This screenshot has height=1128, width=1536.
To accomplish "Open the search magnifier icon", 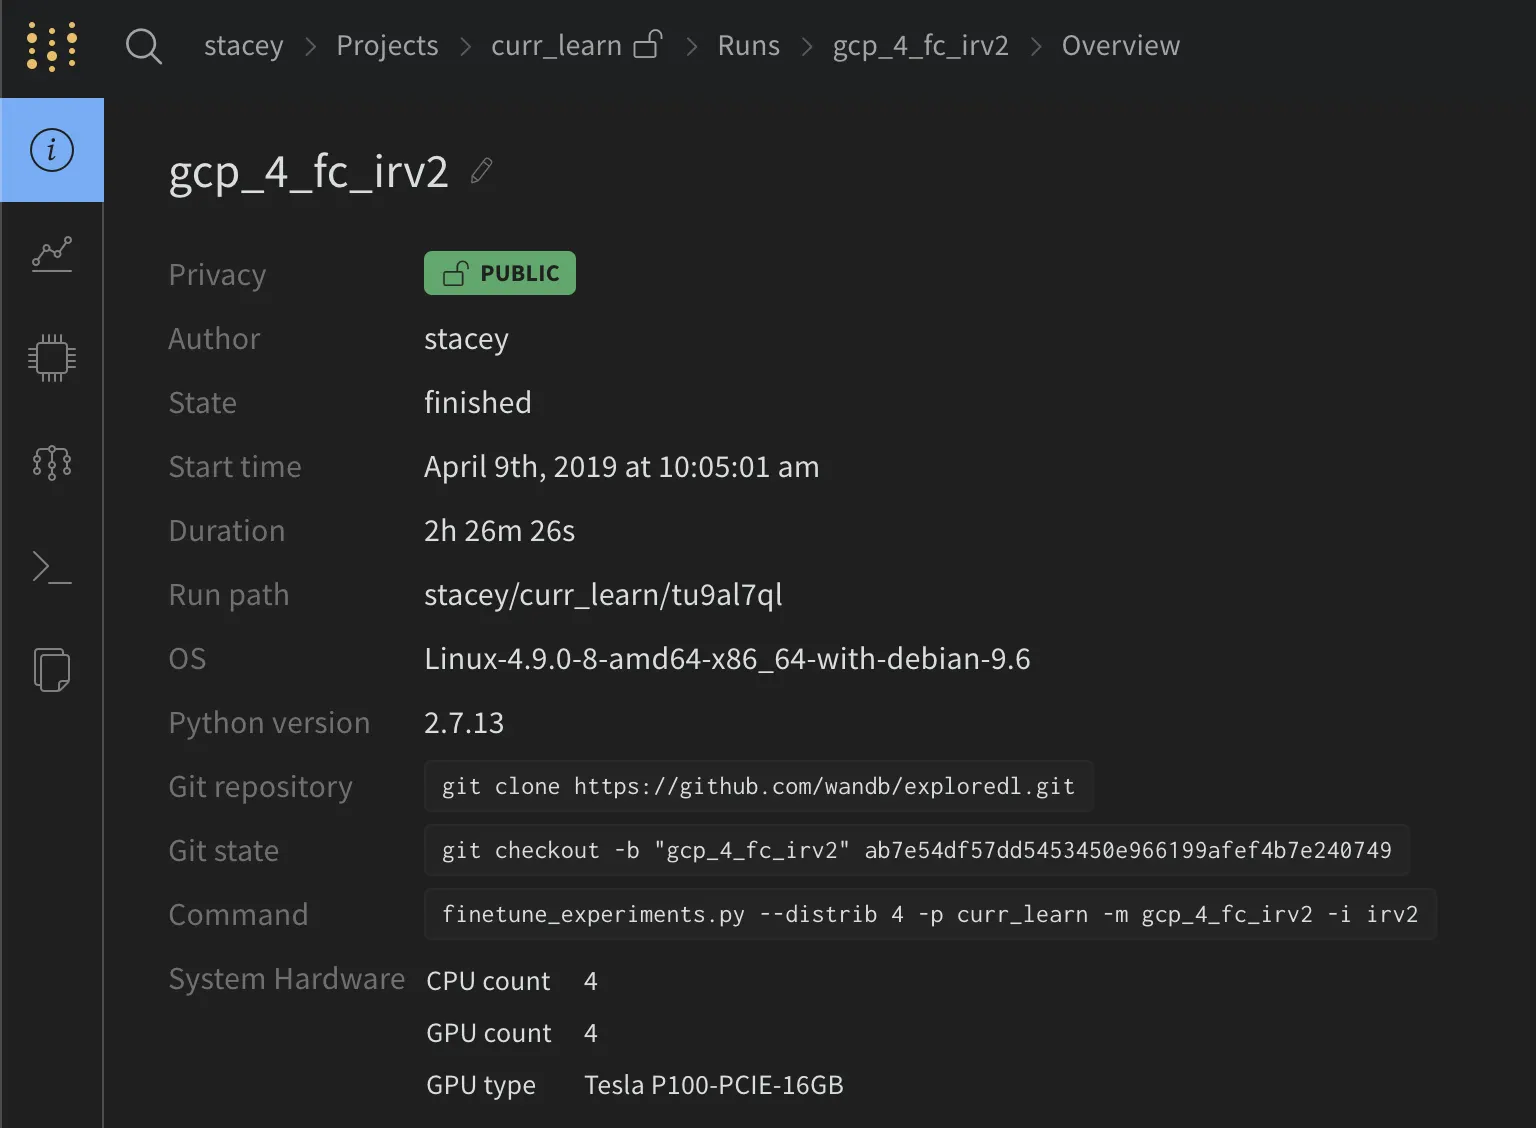I will 143,46.
